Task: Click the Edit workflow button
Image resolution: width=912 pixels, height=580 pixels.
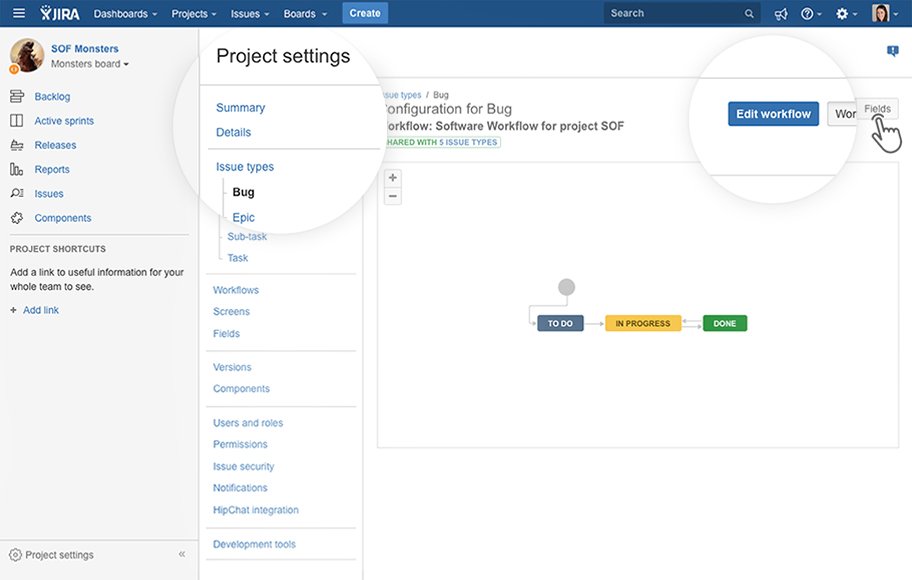Action: pyautogui.click(x=773, y=113)
